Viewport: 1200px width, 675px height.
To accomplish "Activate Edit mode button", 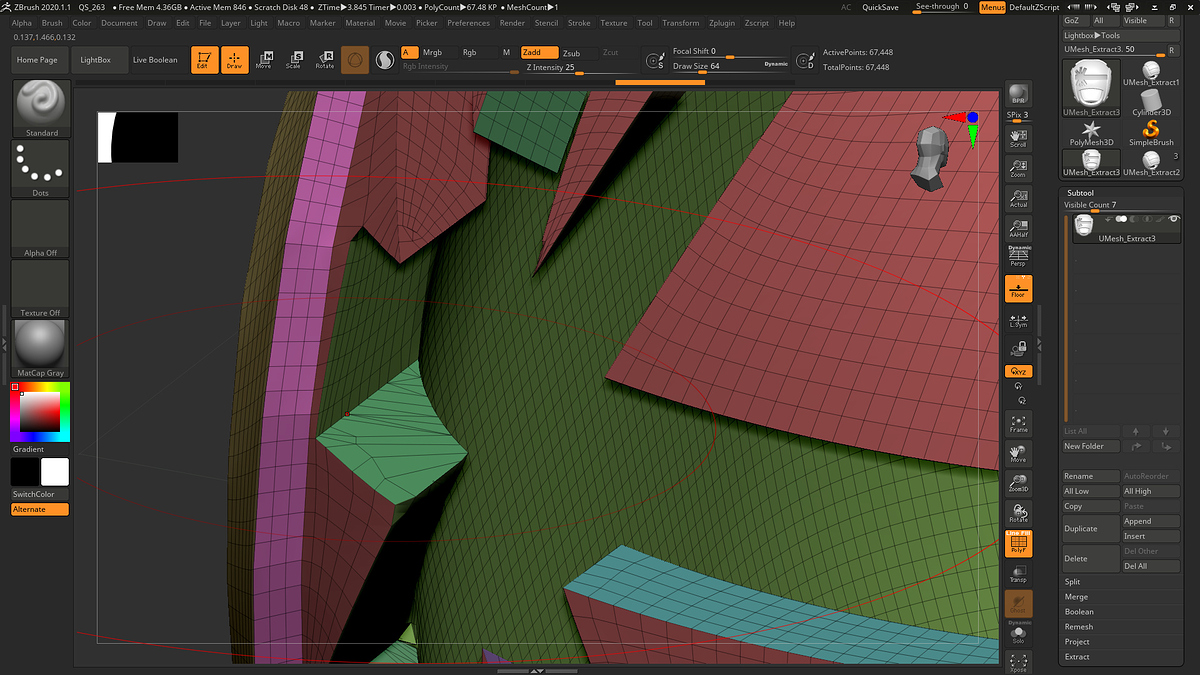I will click(x=204, y=60).
